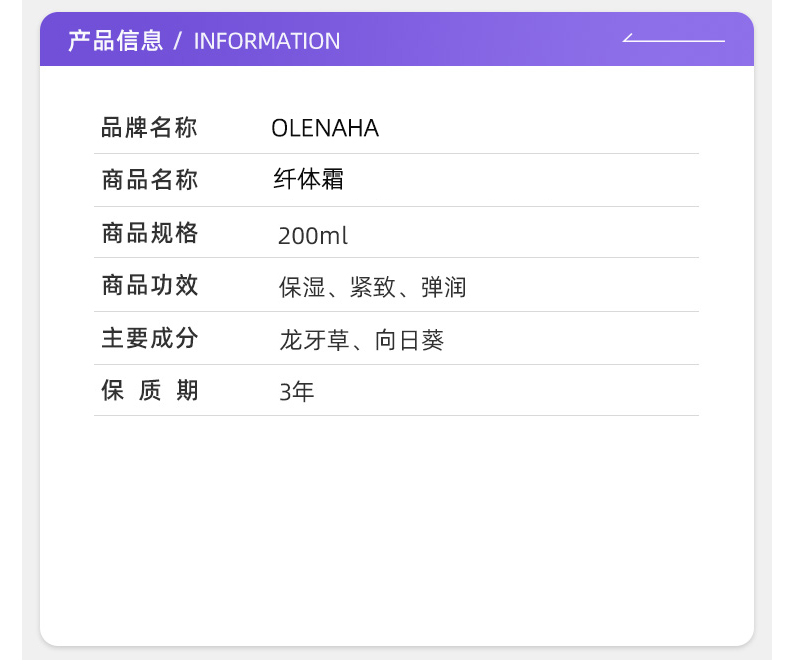This screenshot has width=790, height=669.
Task: Click the purple header banner
Action: click(x=397, y=39)
